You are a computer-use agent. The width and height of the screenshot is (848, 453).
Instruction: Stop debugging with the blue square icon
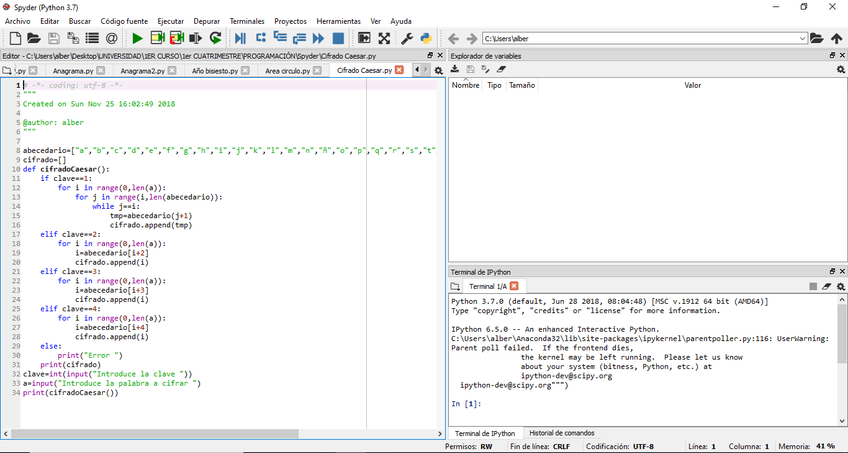click(x=339, y=39)
